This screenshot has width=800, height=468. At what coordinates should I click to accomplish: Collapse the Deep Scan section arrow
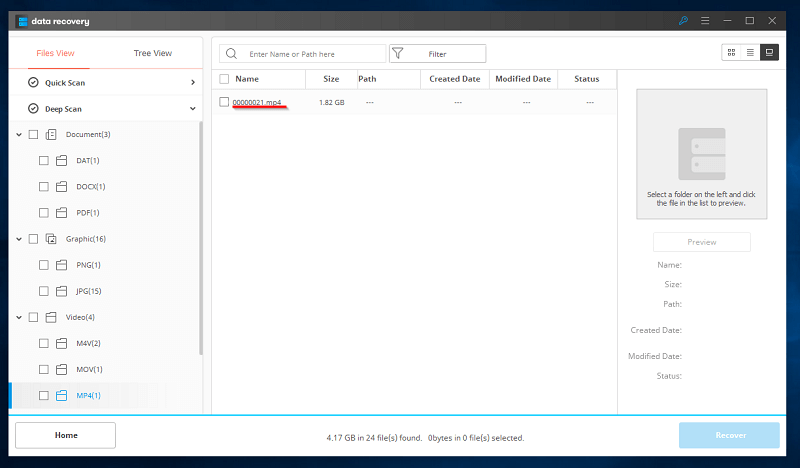(193, 109)
